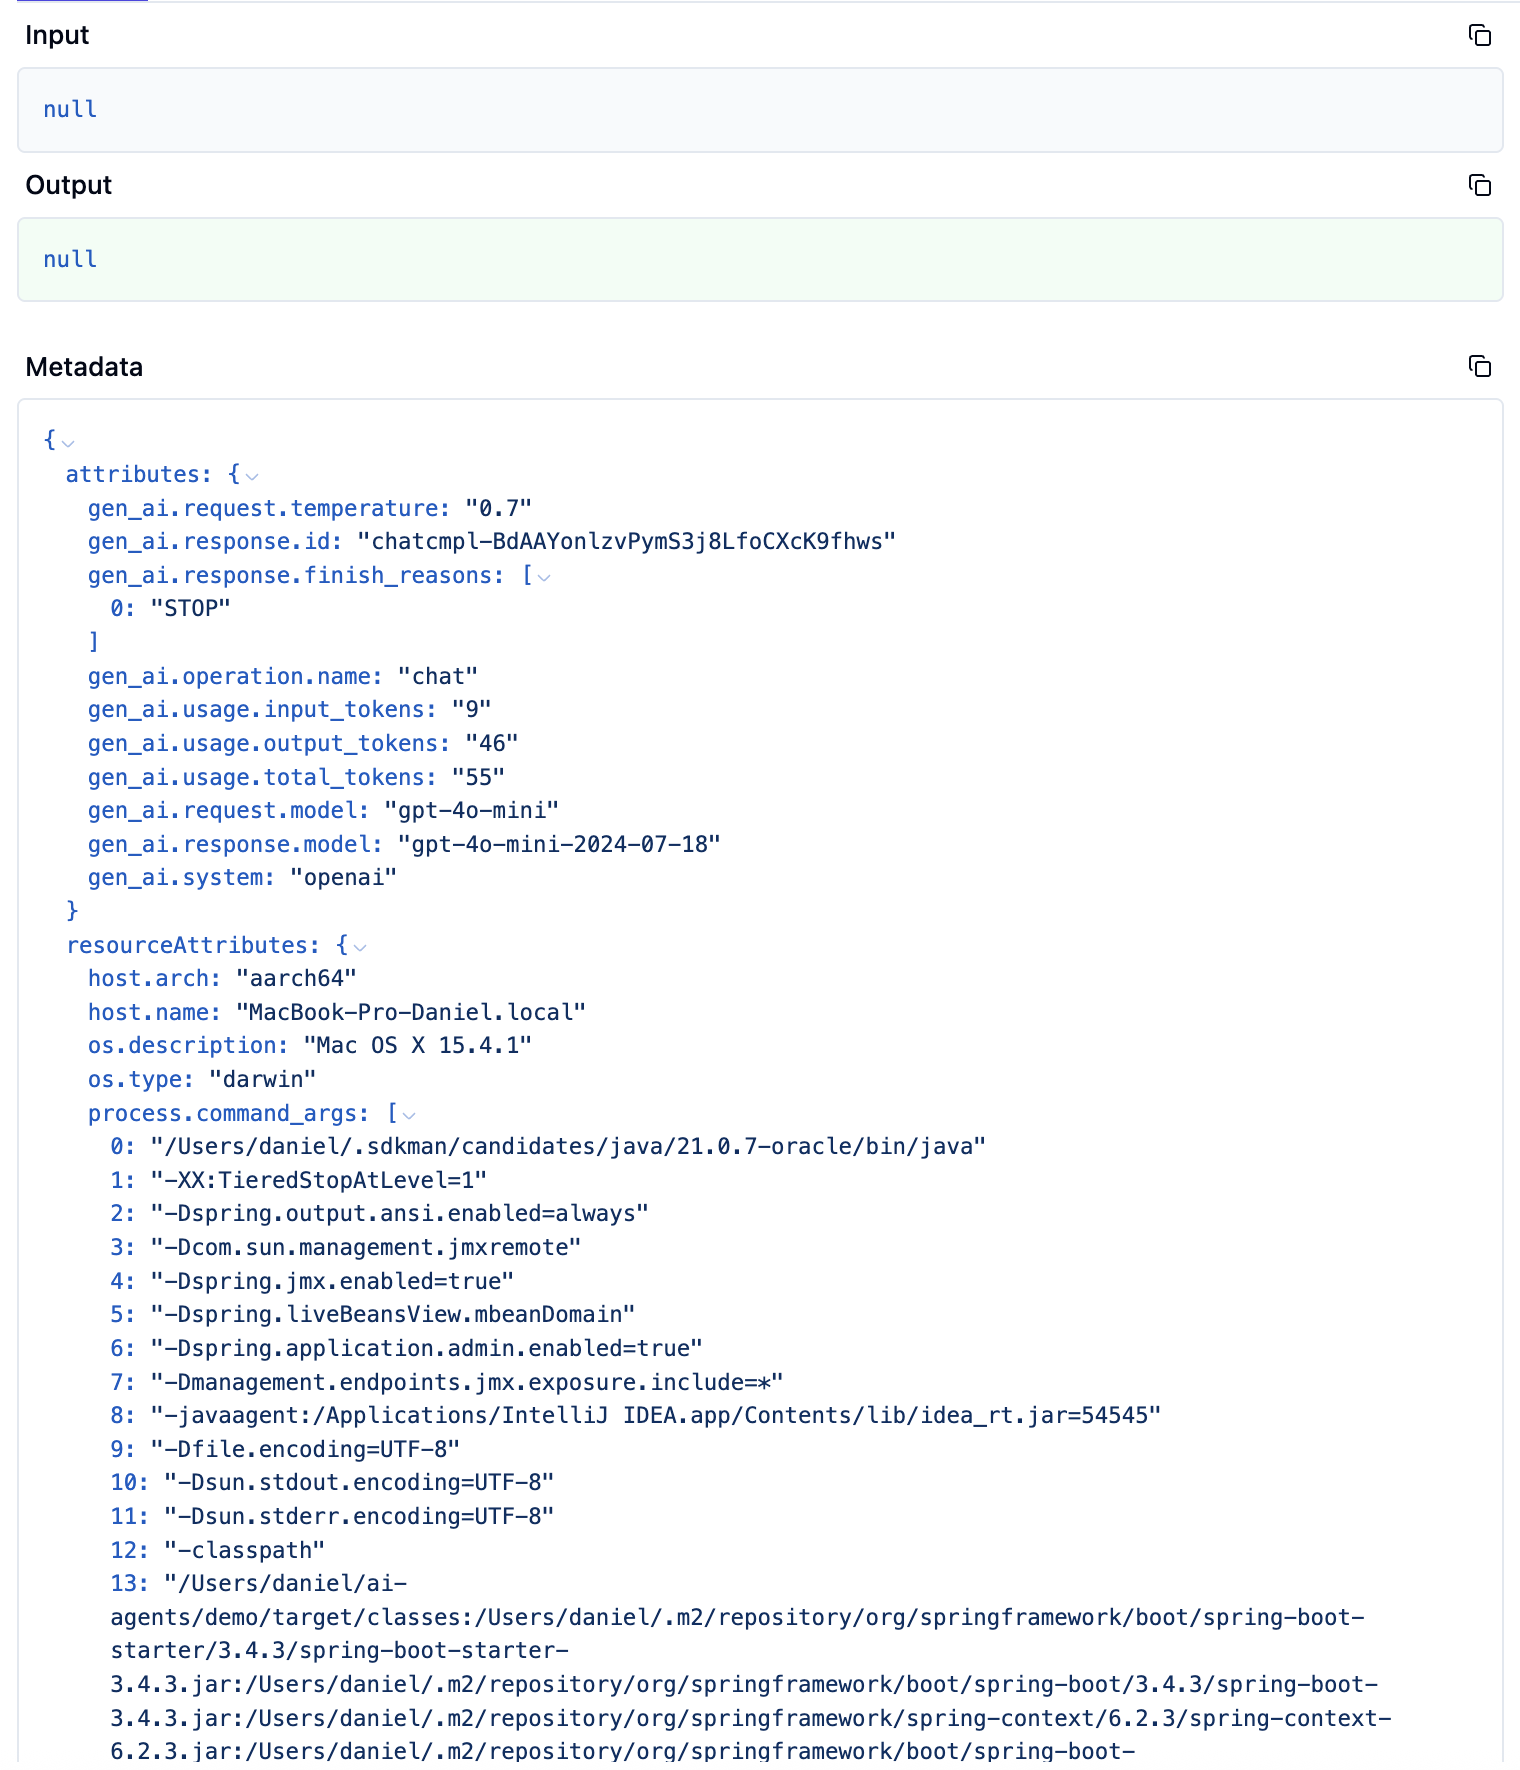
Task: Click the host.arch "aarch64" value
Action: (296, 978)
